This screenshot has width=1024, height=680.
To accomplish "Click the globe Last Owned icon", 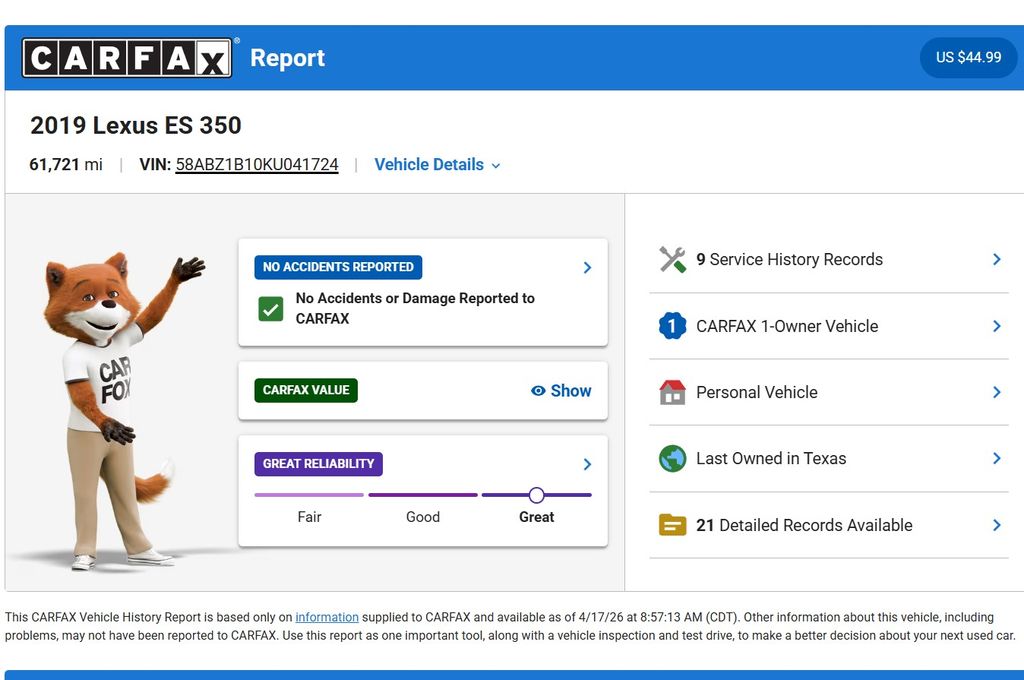I will pos(672,459).
